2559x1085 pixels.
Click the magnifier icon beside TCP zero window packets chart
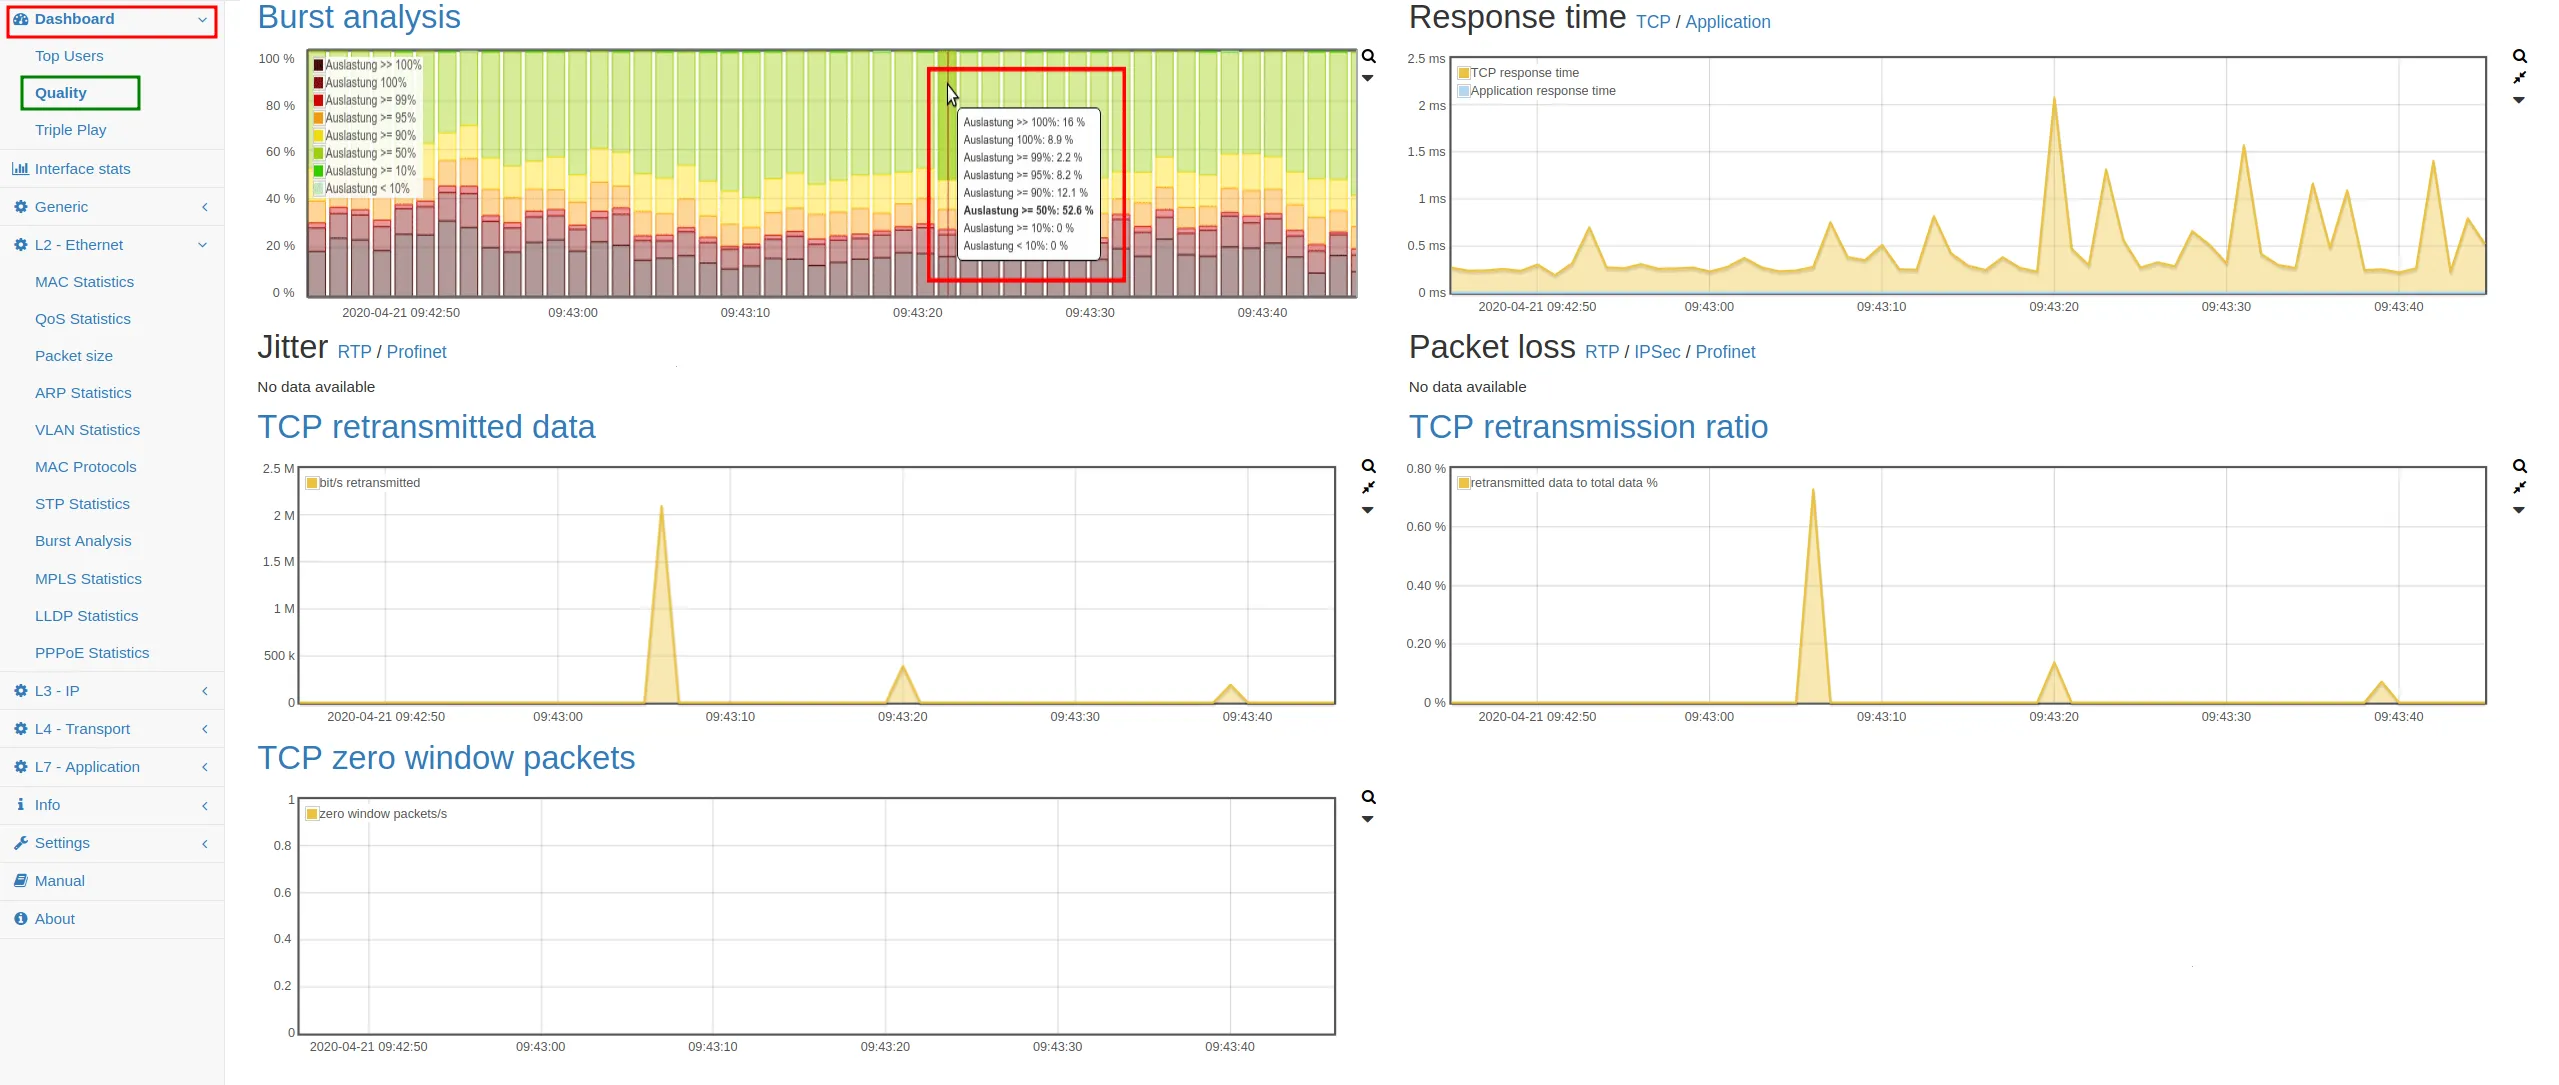[1368, 797]
